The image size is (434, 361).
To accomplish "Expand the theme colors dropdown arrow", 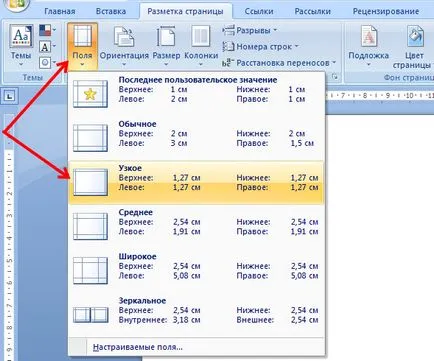I will pos(54,30).
